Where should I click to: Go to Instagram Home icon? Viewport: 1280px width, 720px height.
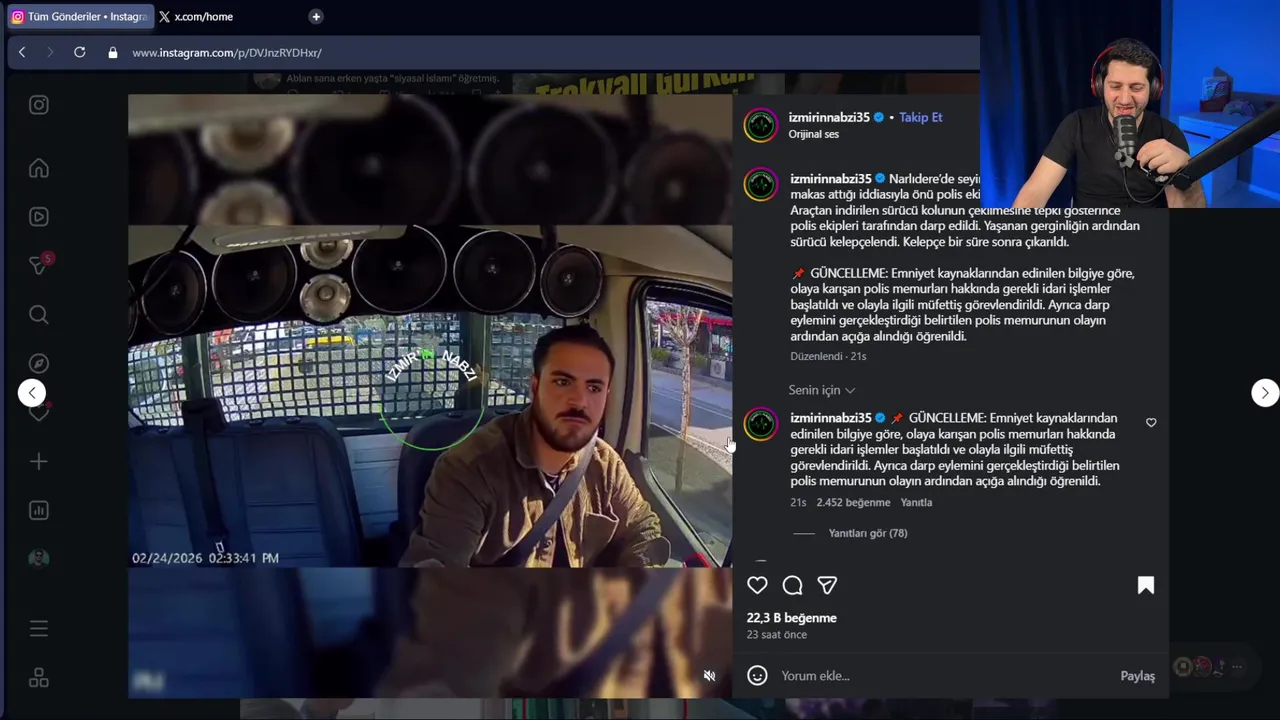[x=39, y=168]
